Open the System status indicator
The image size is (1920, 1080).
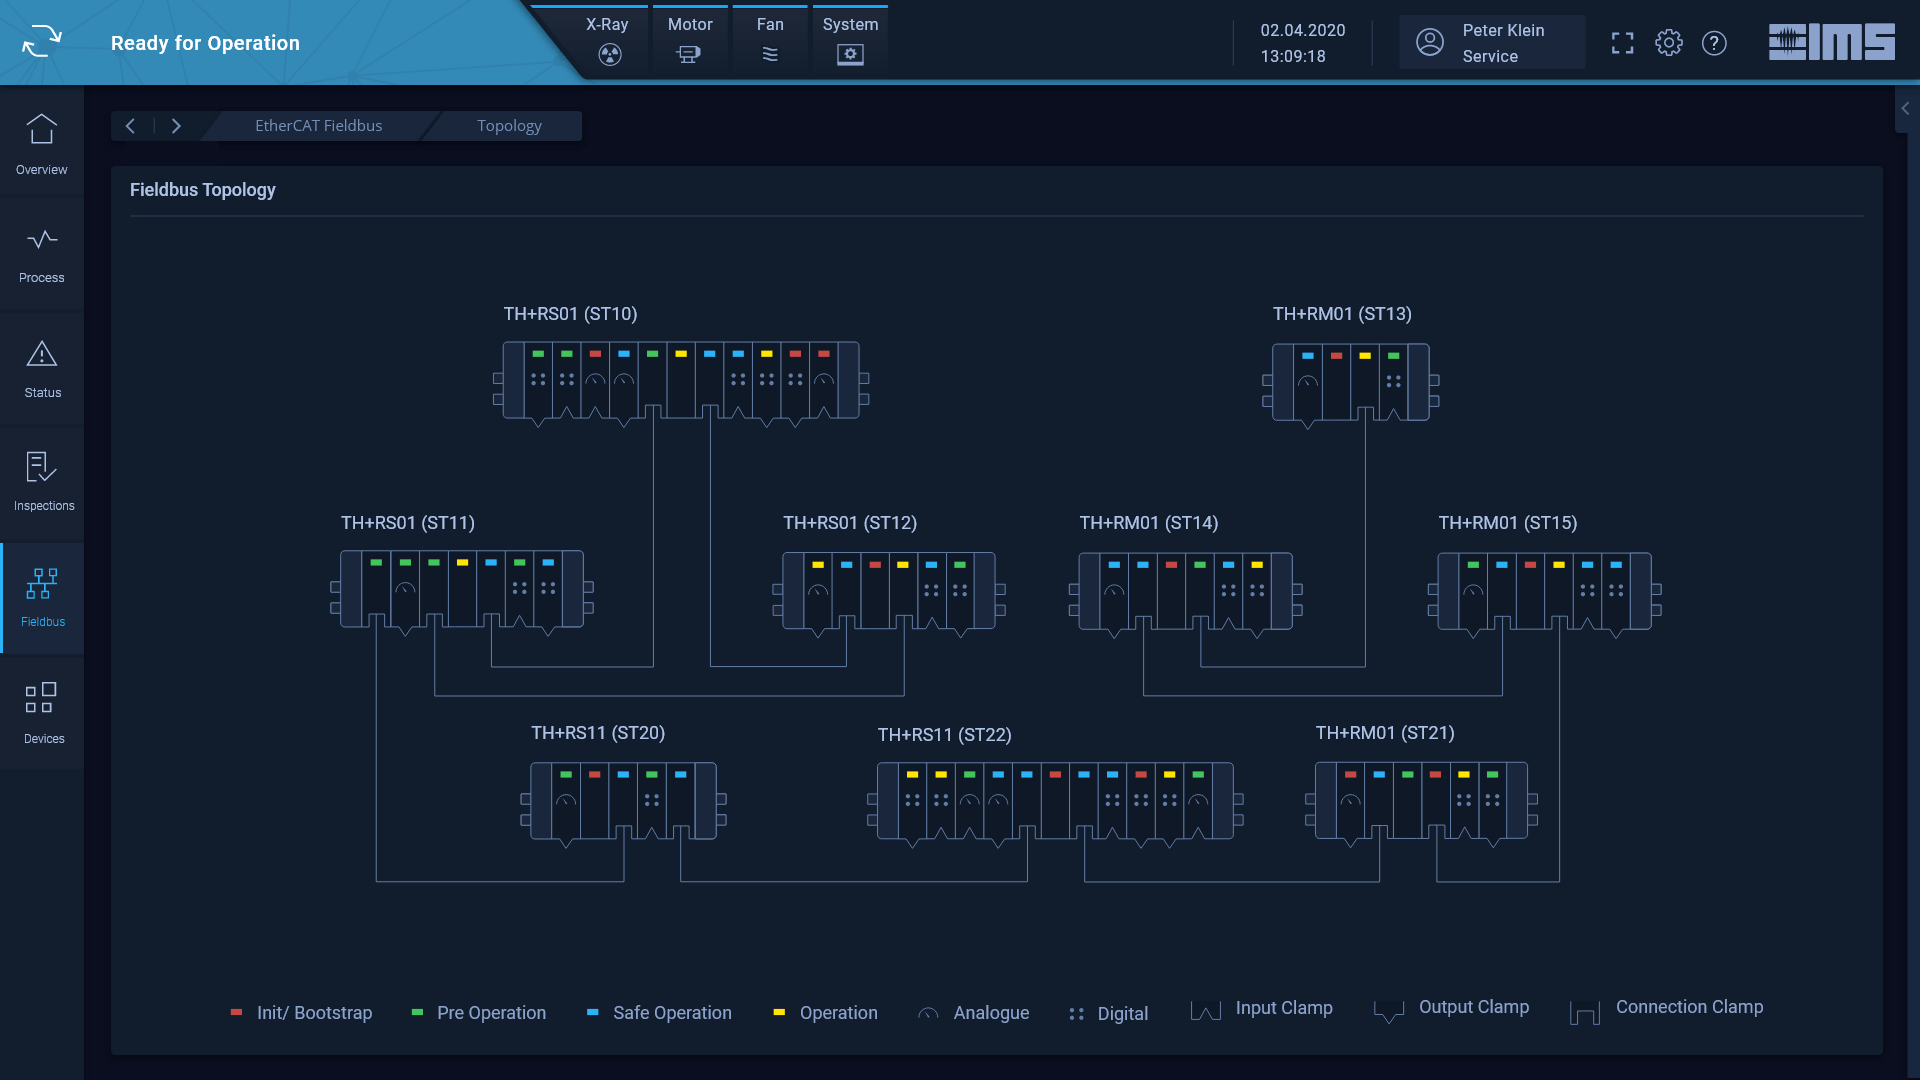tap(850, 40)
